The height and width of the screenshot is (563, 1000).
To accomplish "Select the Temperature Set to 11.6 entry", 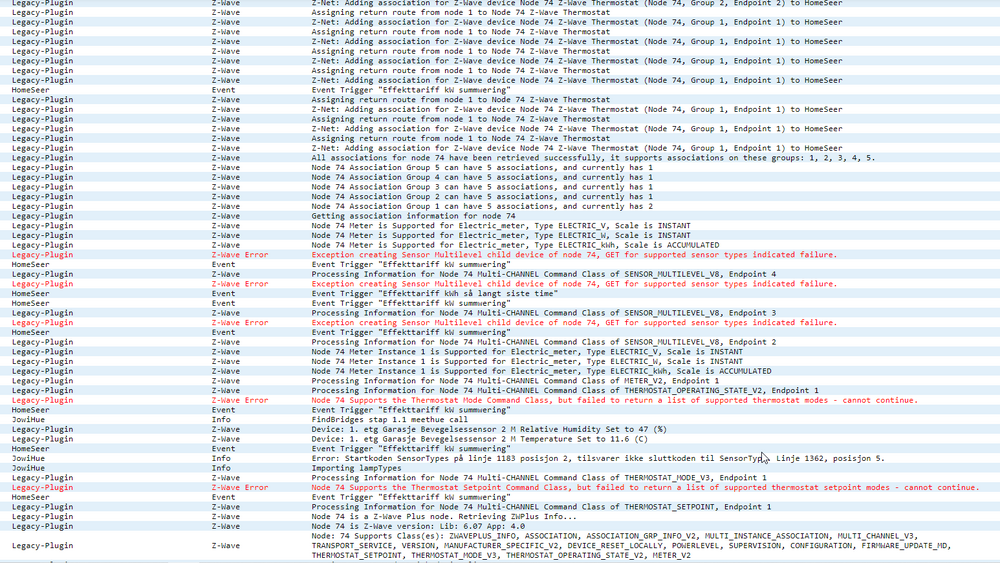I will point(480,439).
